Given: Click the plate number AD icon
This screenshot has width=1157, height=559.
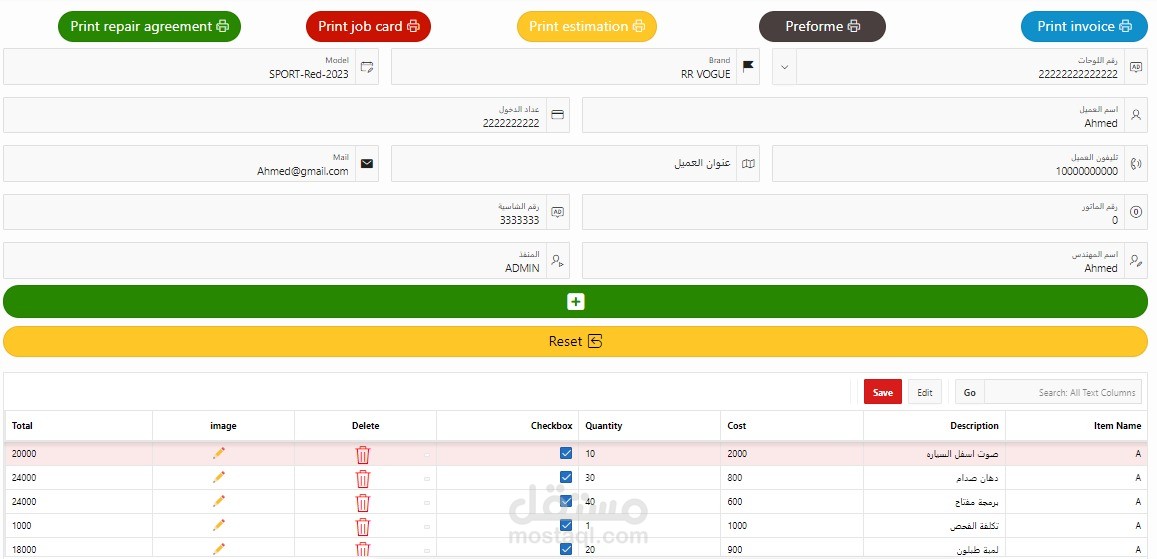Looking at the screenshot, I should coord(1136,67).
